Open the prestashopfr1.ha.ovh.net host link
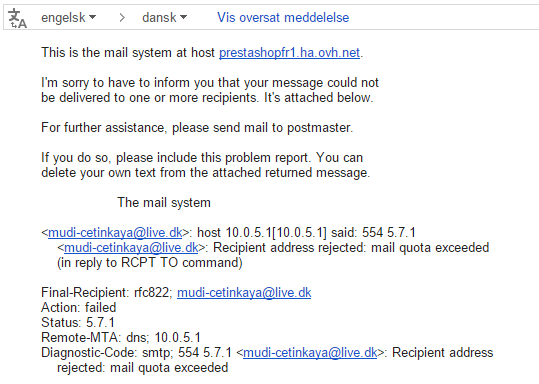This screenshot has height=384, width=539. 289,53
